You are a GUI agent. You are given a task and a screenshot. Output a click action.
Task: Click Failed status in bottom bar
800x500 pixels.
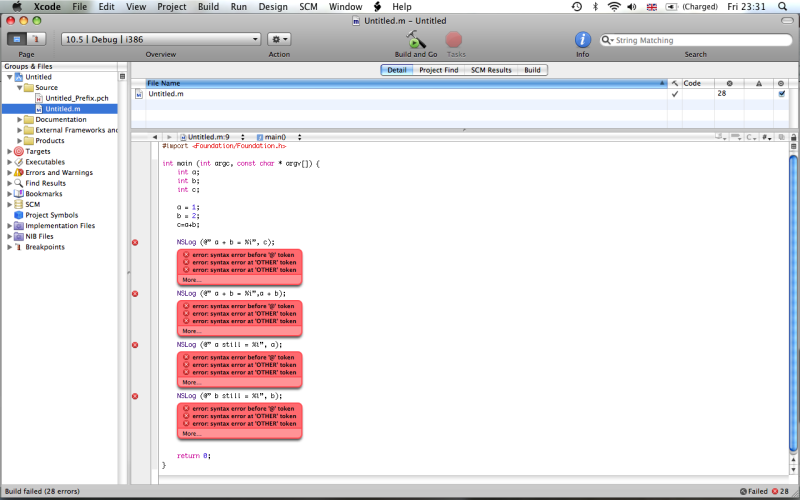(x=754, y=491)
